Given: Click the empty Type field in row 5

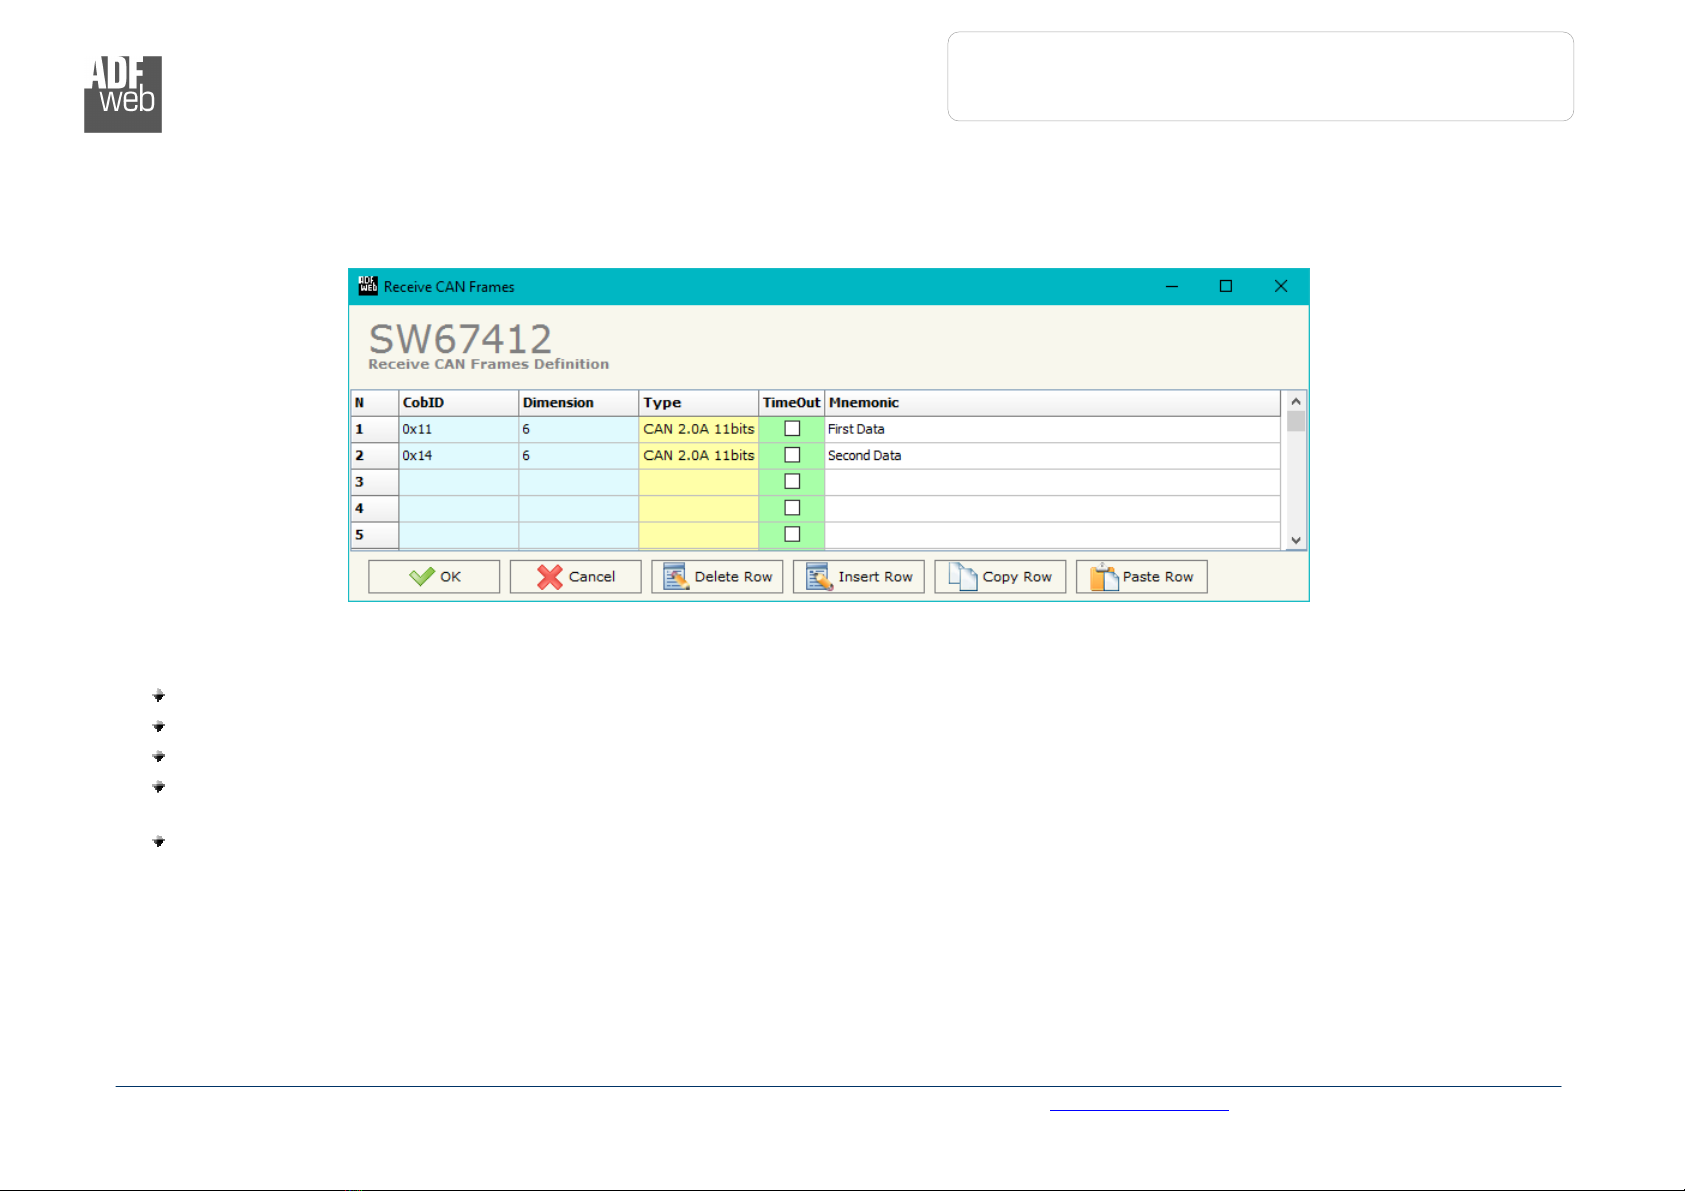Looking at the screenshot, I should [698, 534].
